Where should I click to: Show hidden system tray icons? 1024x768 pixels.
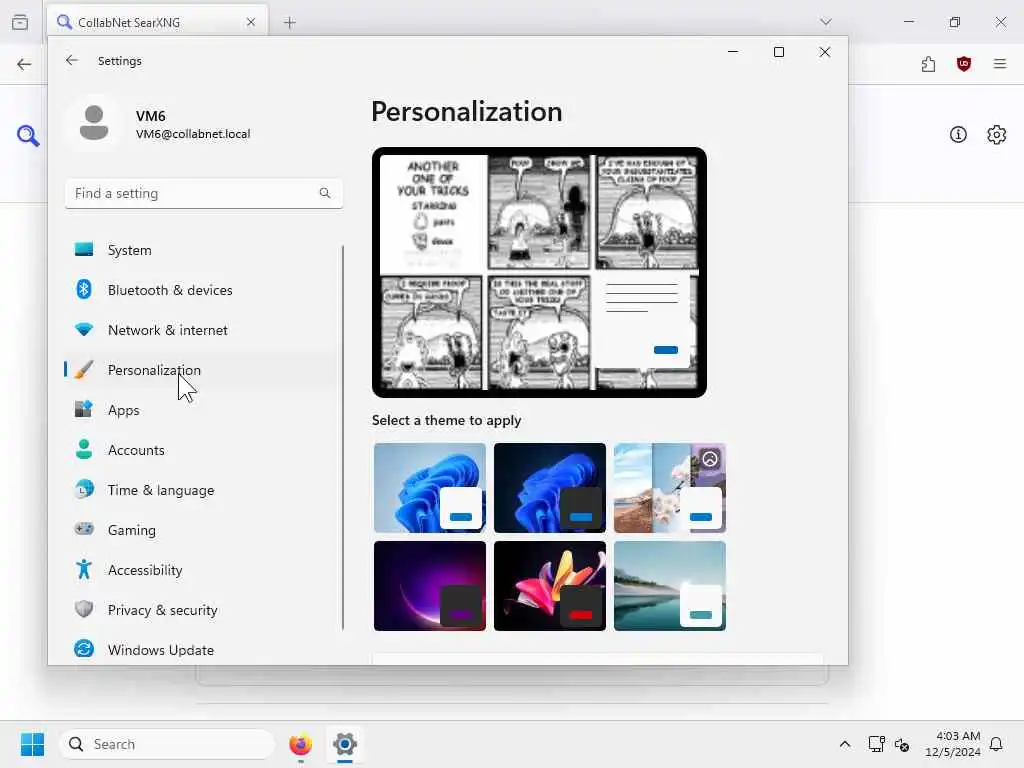(844, 744)
